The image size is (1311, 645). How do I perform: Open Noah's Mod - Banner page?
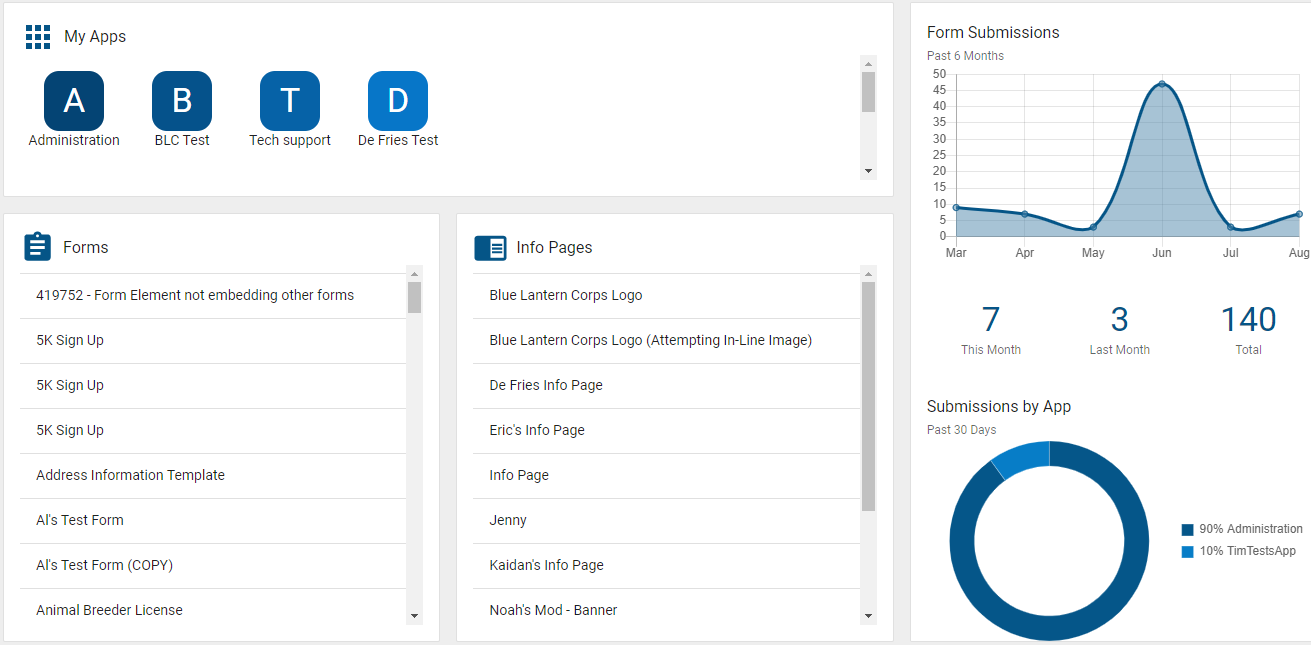click(666, 610)
